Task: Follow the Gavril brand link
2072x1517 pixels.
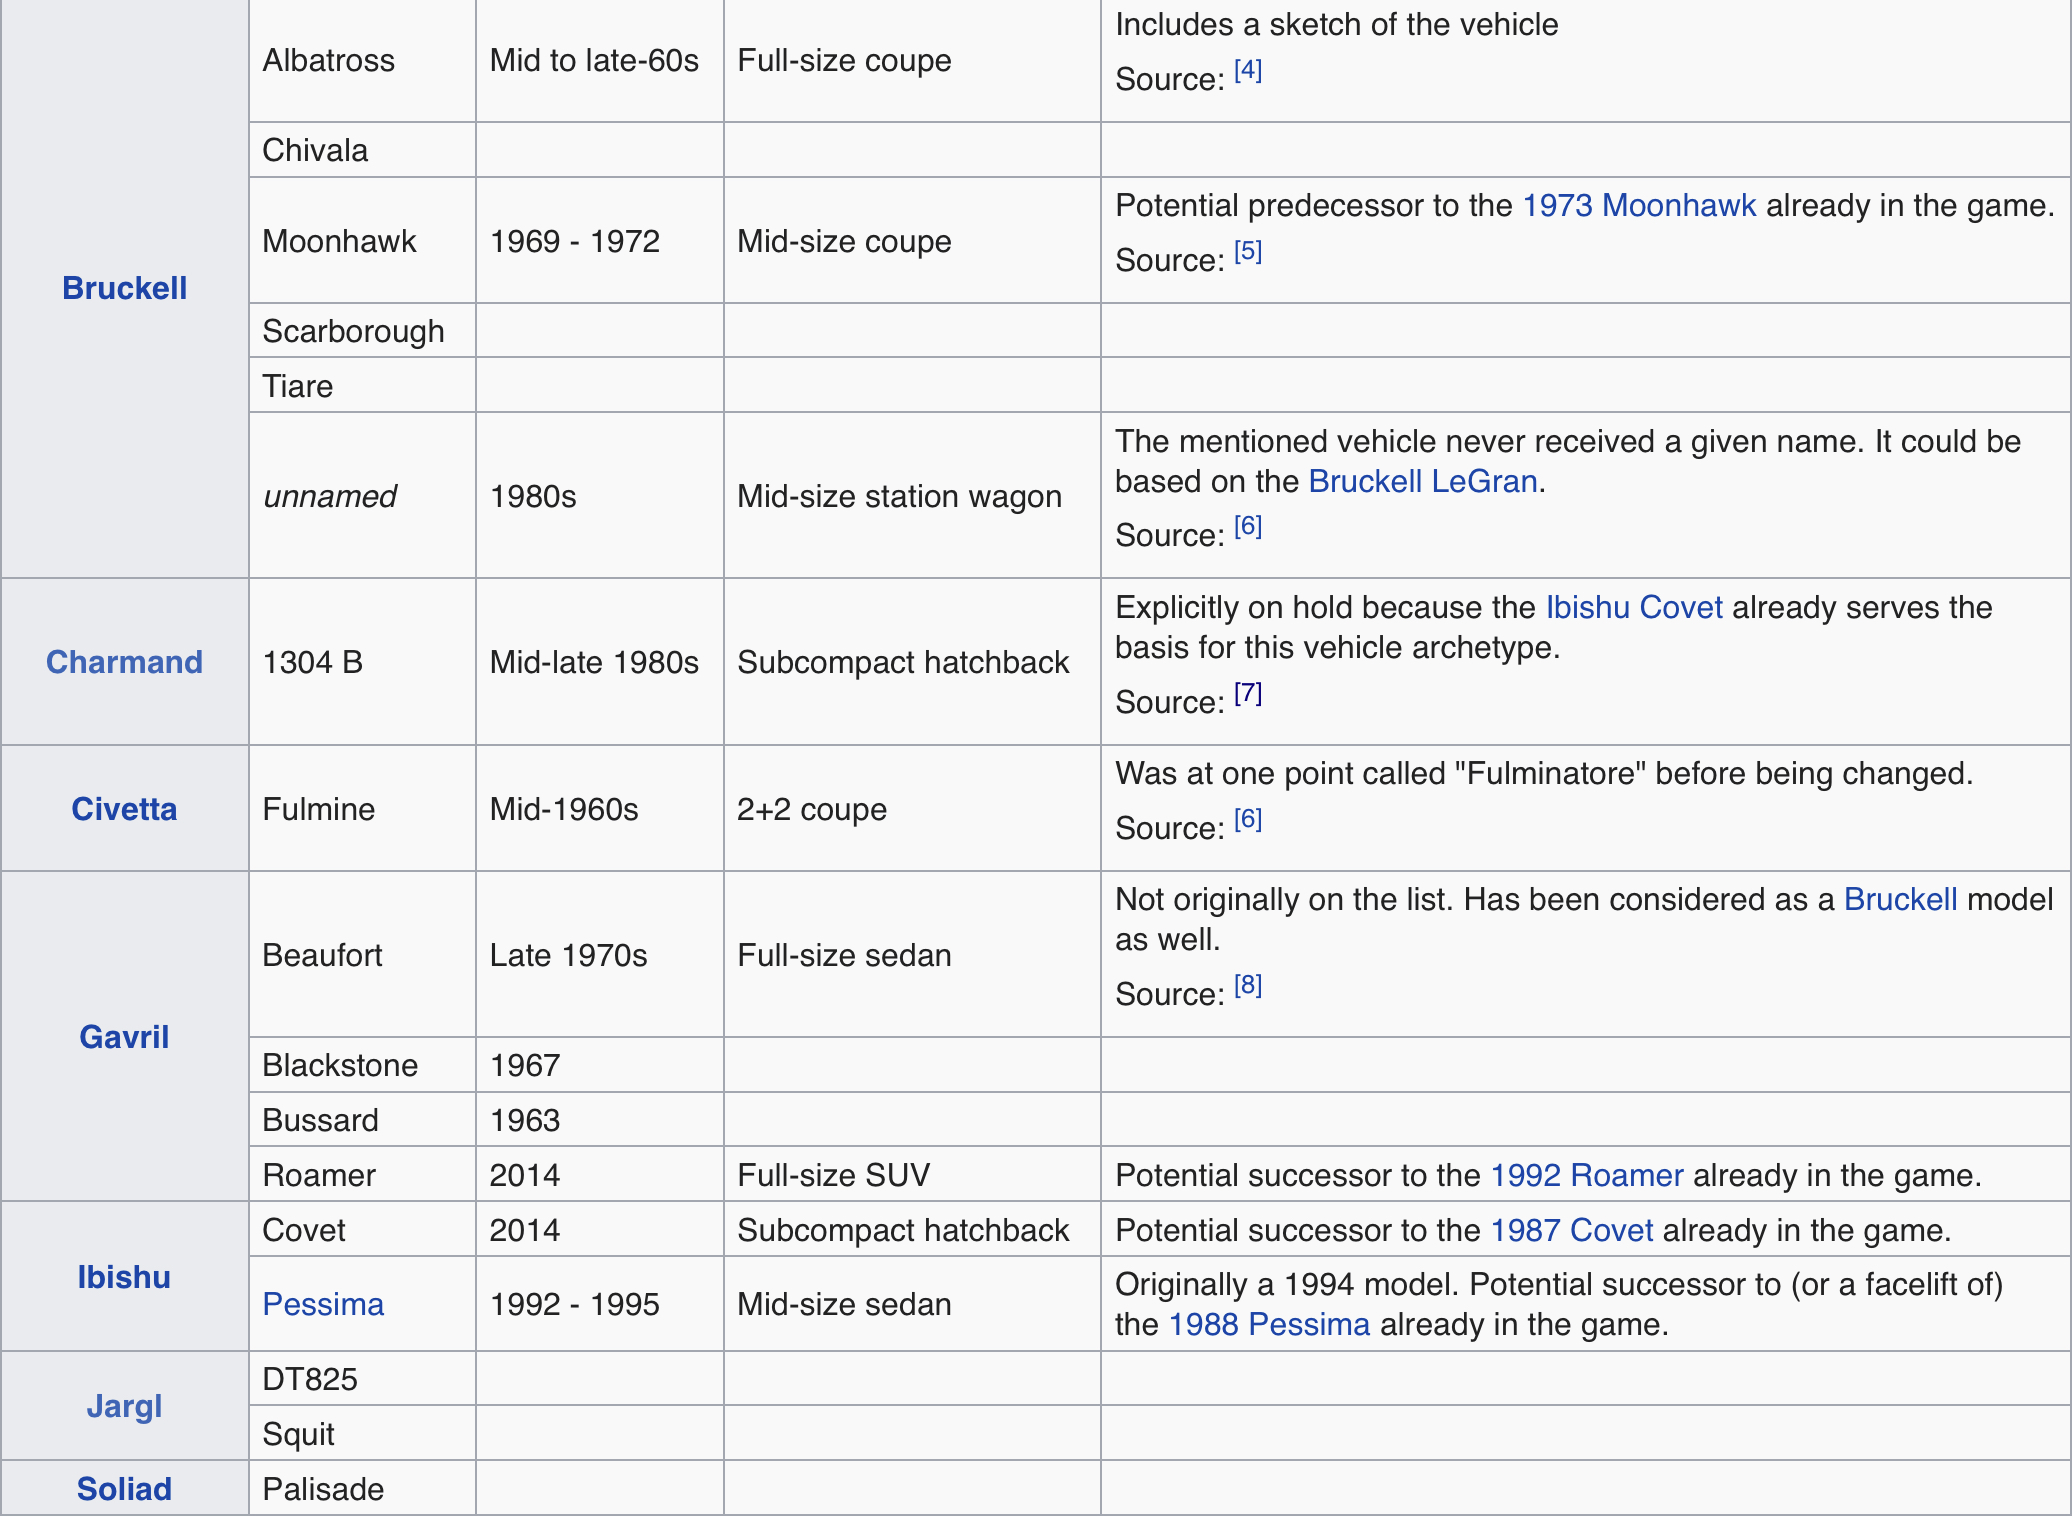Action: 124,1037
